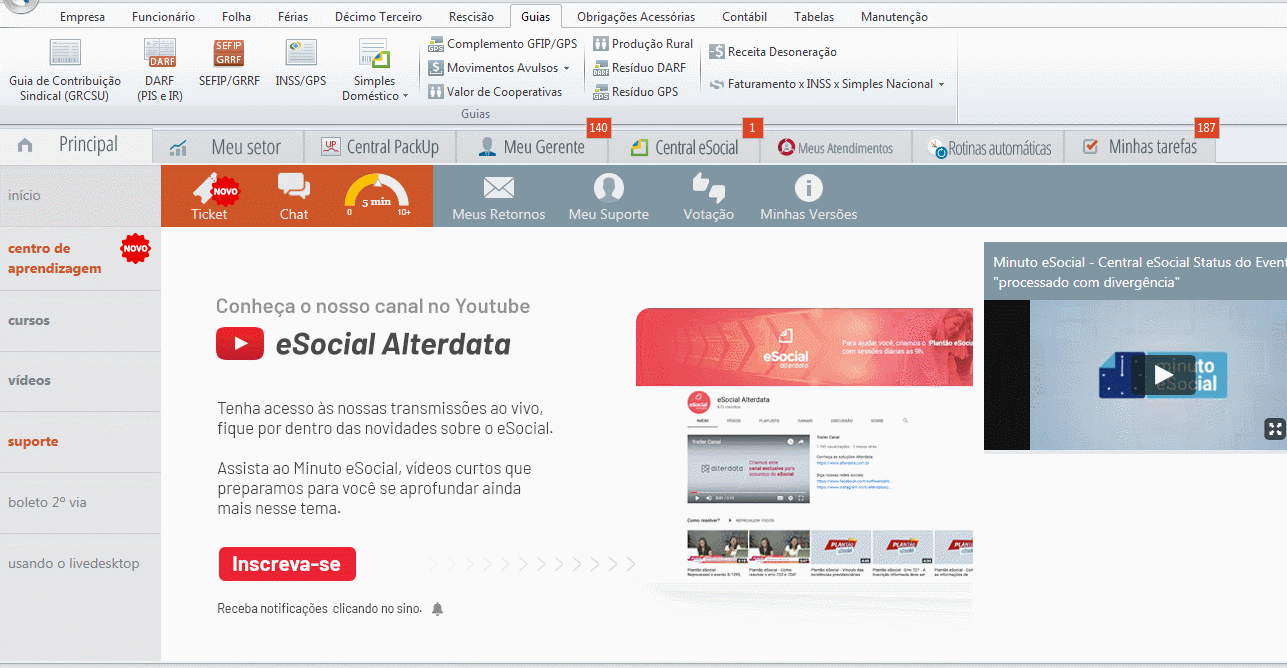This screenshot has height=668, width=1287.
Task: Expand the Minuto eSocial video to fullscreen
Action: [1274, 430]
